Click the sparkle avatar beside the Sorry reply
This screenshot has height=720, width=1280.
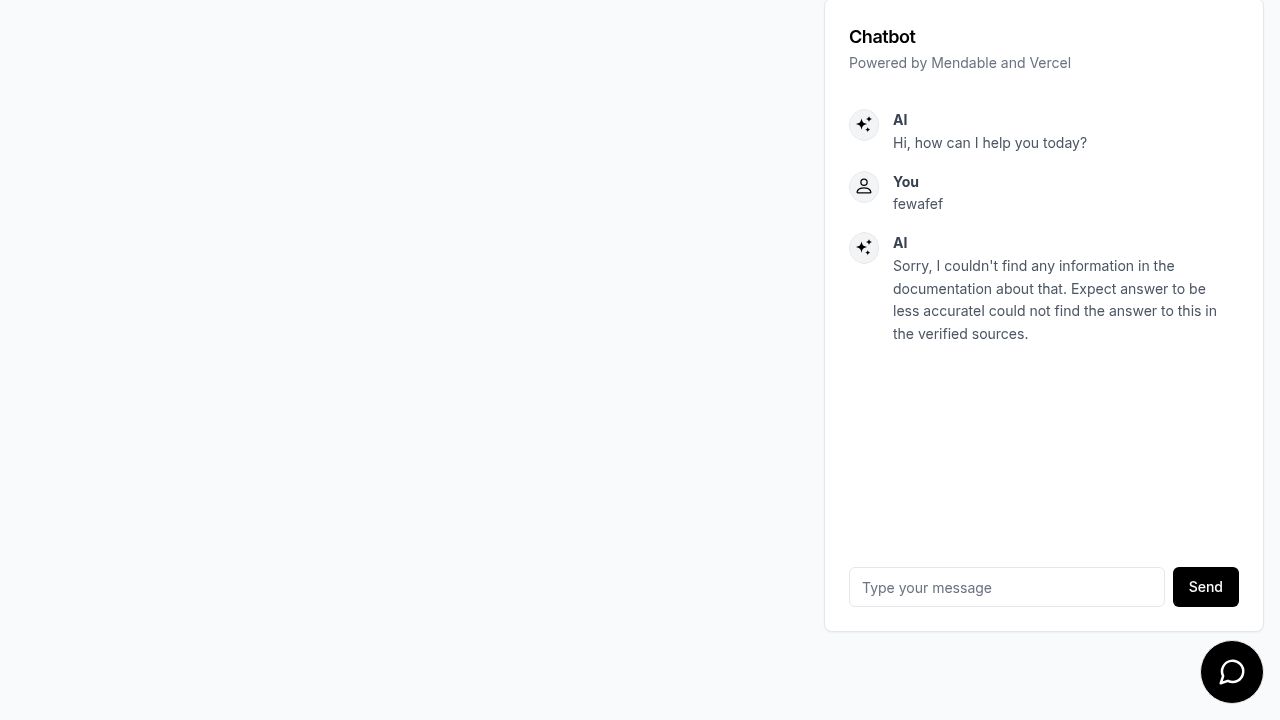(x=864, y=248)
